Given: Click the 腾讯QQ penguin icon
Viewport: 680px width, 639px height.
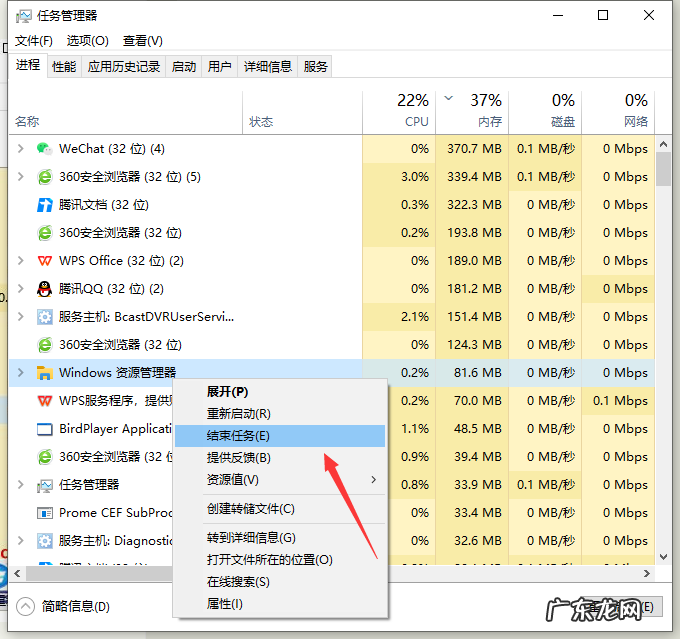Looking at the screenshot, I should (x=44, y=289).
